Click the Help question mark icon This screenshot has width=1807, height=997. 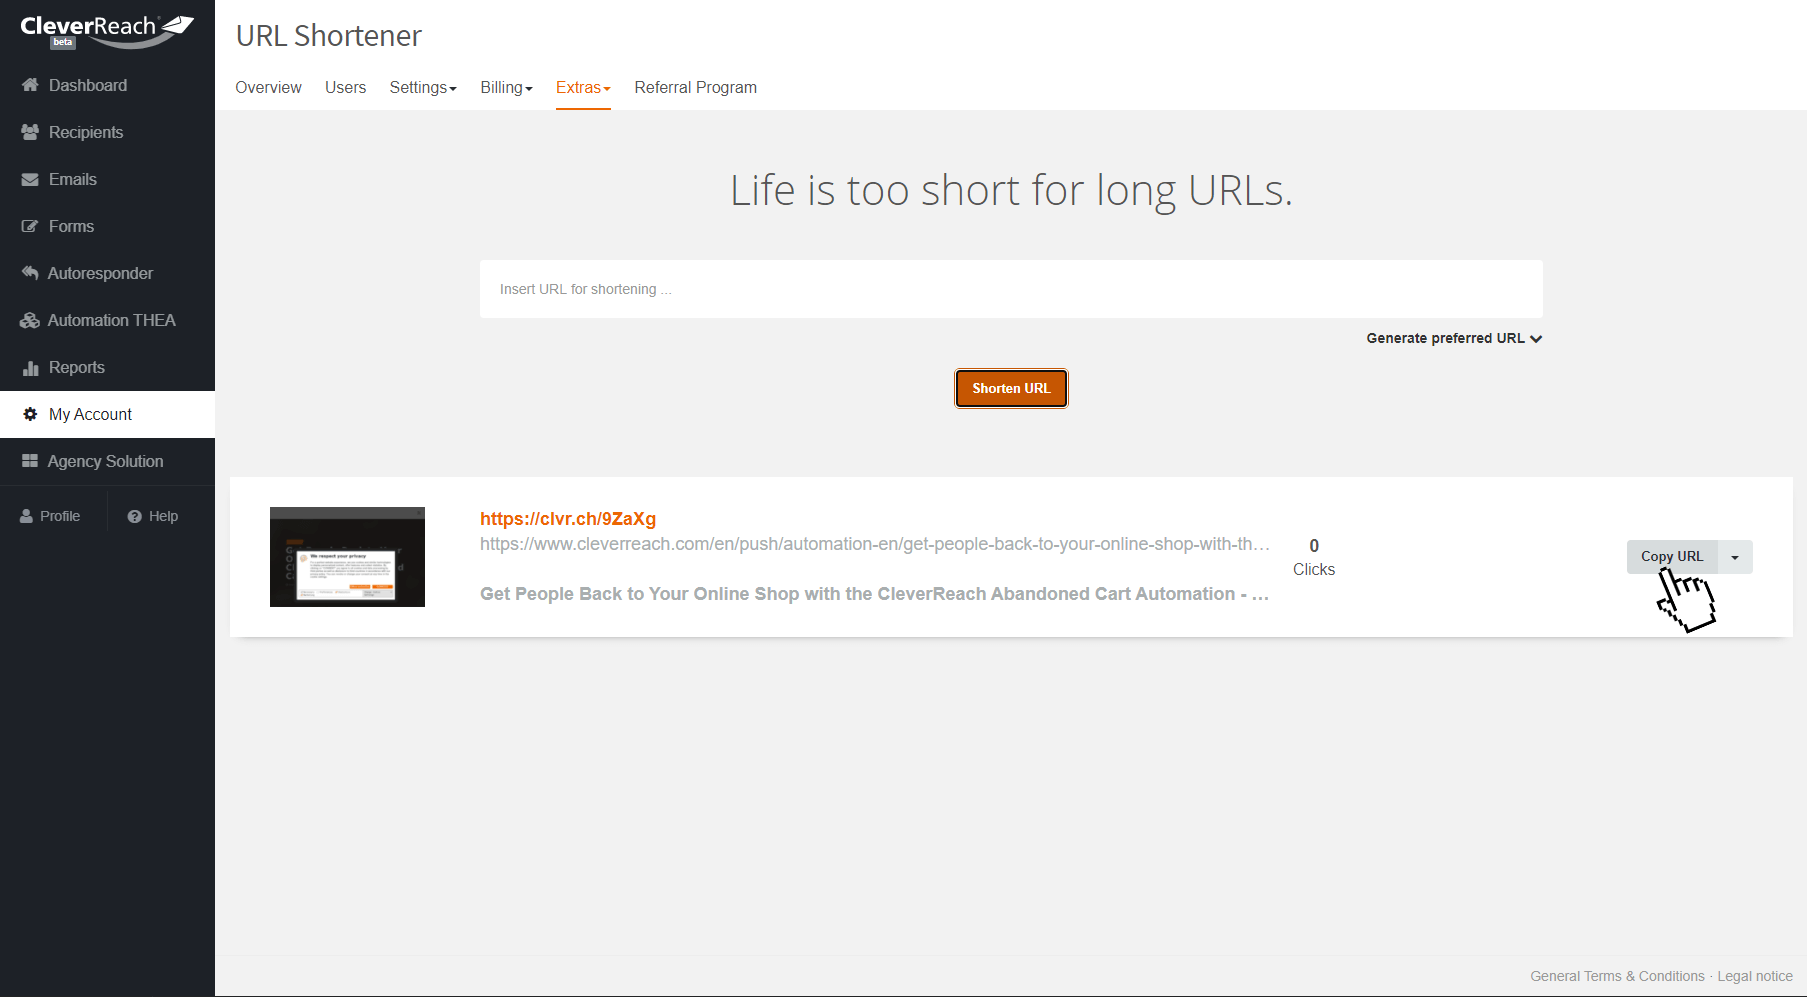(134, 516)
